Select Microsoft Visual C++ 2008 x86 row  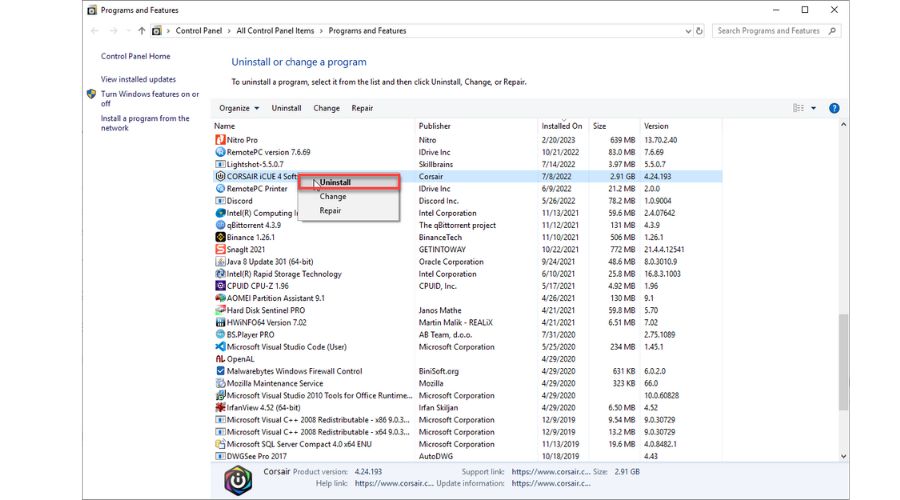(468, 420)
